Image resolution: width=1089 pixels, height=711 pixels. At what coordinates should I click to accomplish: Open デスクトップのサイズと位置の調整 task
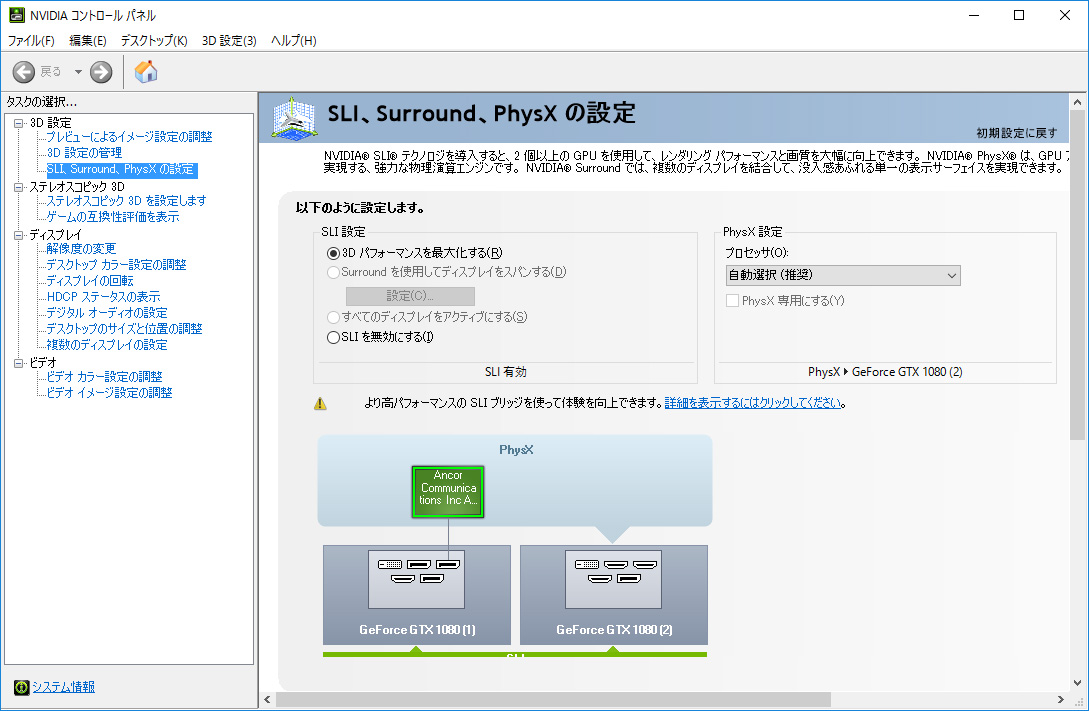click(x=124, y=328)
